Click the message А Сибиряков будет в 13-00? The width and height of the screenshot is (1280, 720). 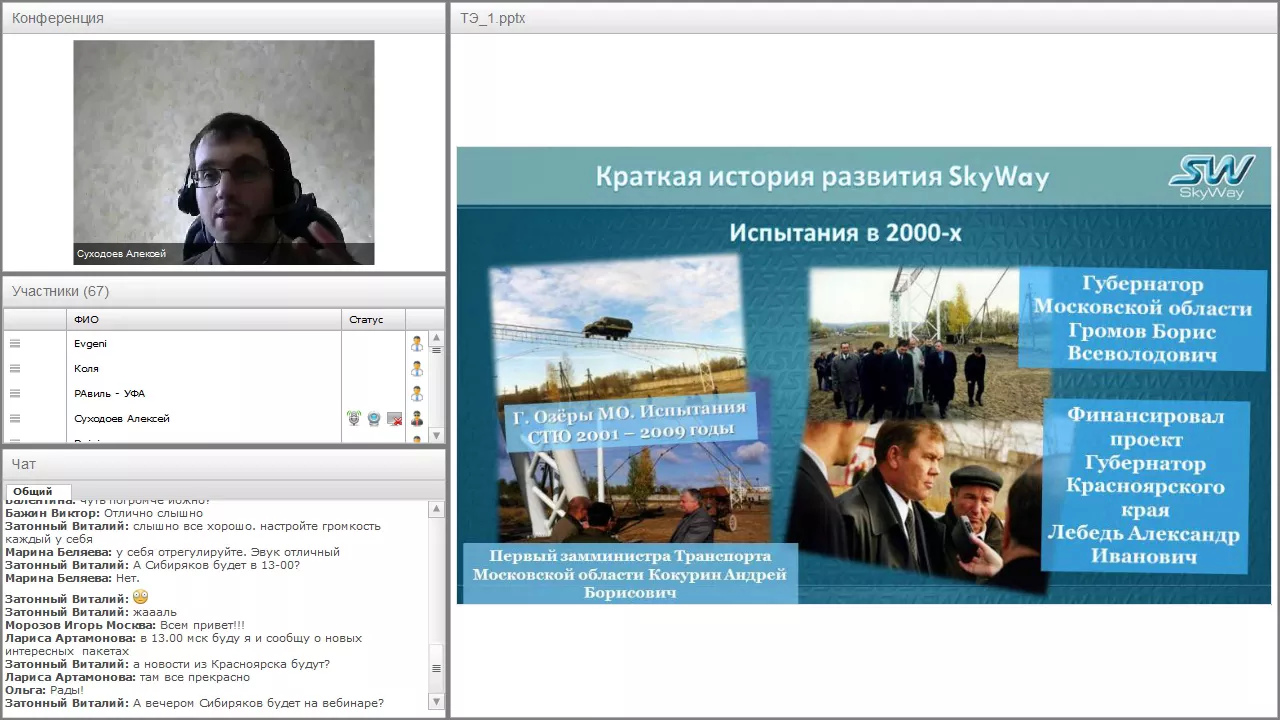pos(216,565)
